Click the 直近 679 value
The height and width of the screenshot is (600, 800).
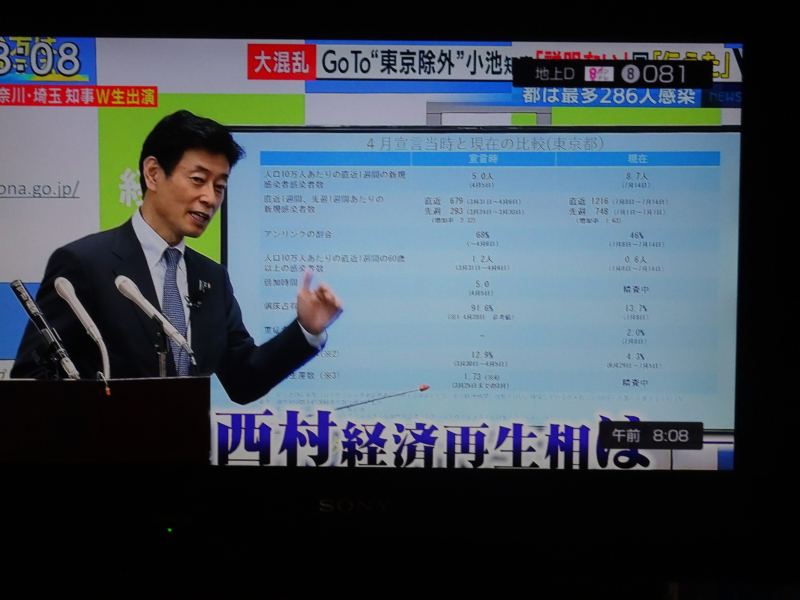point(444,201)
